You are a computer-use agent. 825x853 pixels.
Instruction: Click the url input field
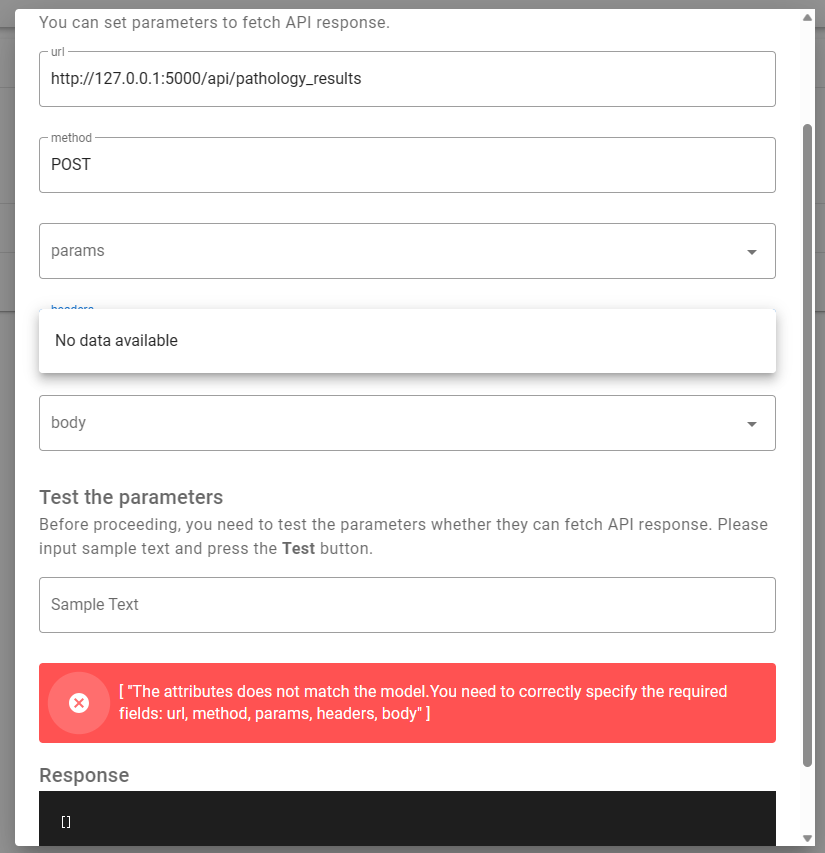[407, 79]
